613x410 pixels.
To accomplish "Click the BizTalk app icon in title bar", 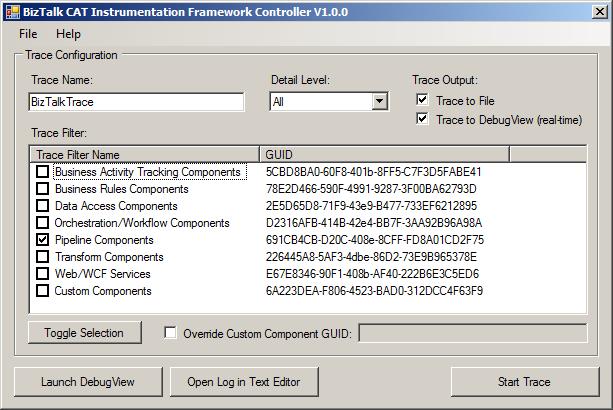I will tap(13, 12).
